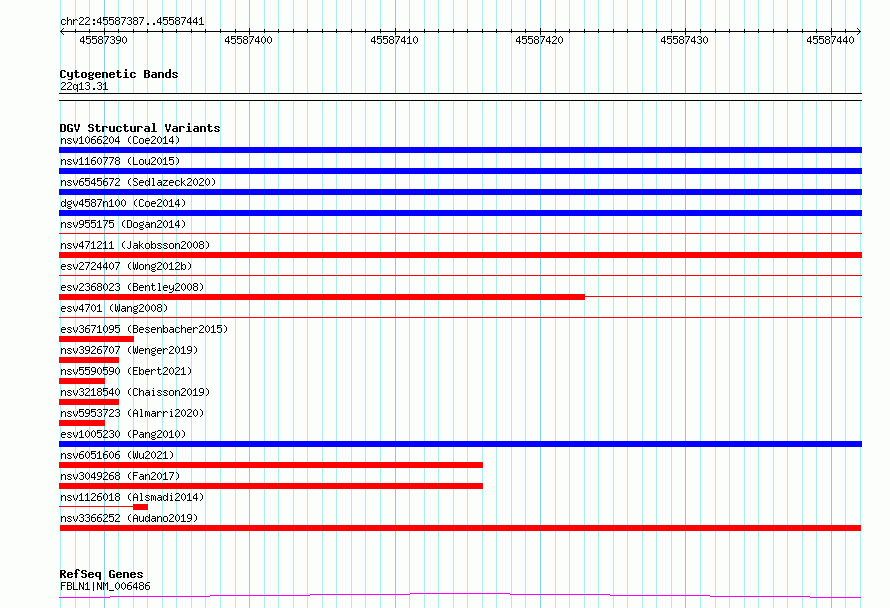Image resolution: width=890 pixels, height=608 pixels.
Task: Click the nsv1066204 (Coe2014) blue bar
Action: (x=460, y=150)
